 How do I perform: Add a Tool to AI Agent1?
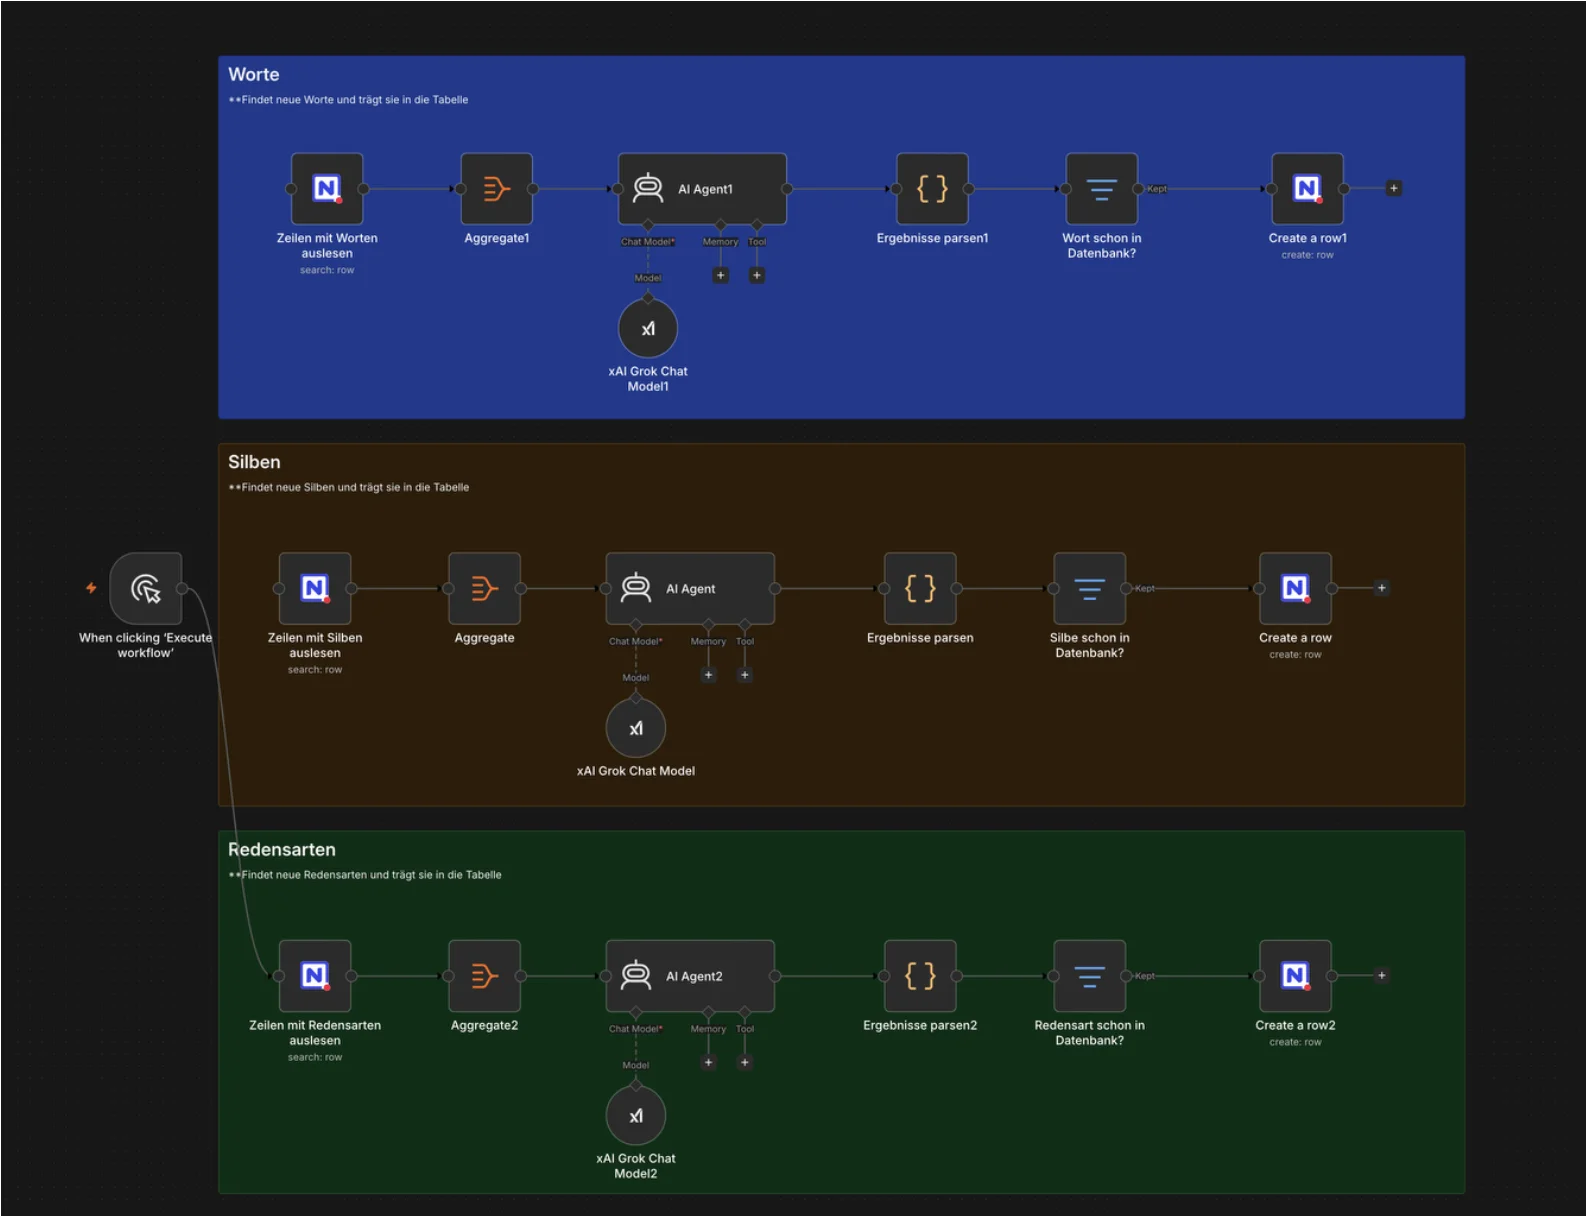point(757,275)
